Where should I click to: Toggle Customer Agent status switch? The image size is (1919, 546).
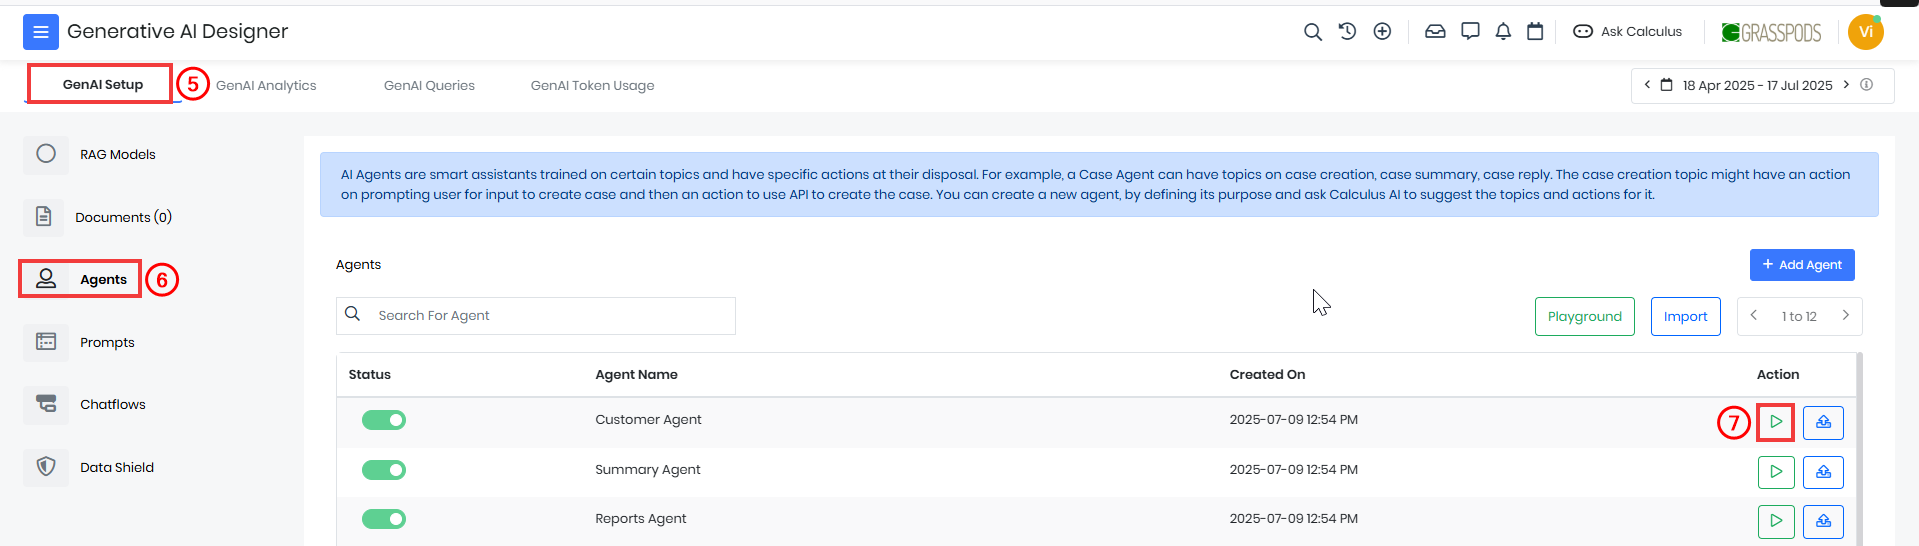(x=384, y=420)
